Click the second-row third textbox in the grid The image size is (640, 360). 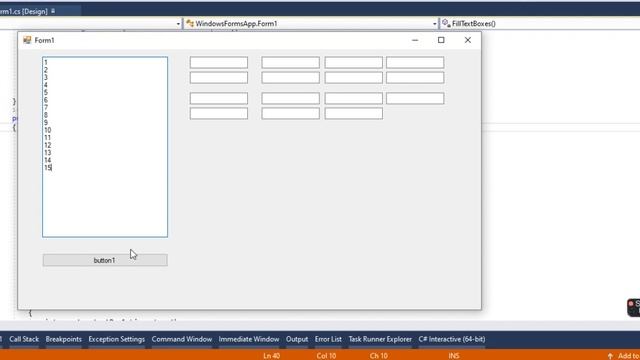coord(354,78)
